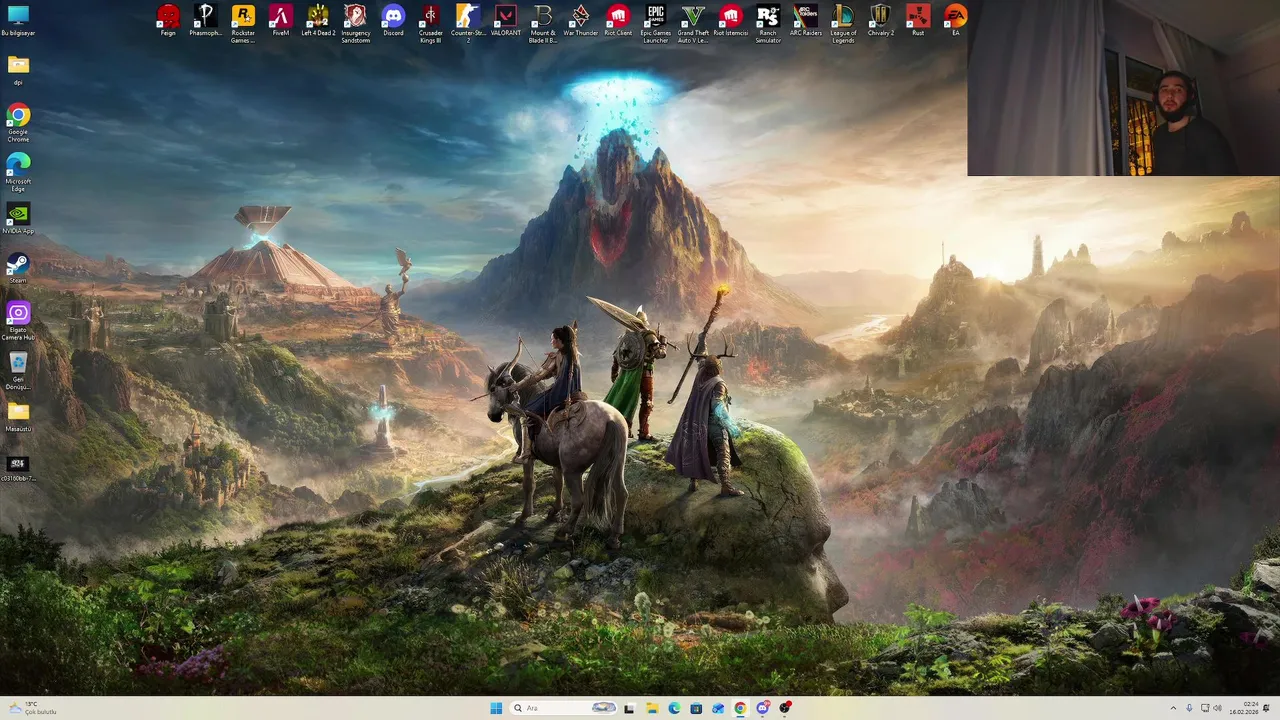Open the notifications bell icon
Viewport: 1280px width, 720px height.
[x=1267, y=708]
